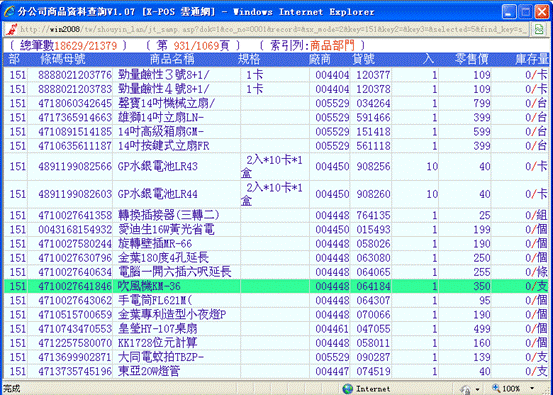Click the Internet Explorer icon in title bar
Screen dimensions: 553x395
(x=9, y=11)
